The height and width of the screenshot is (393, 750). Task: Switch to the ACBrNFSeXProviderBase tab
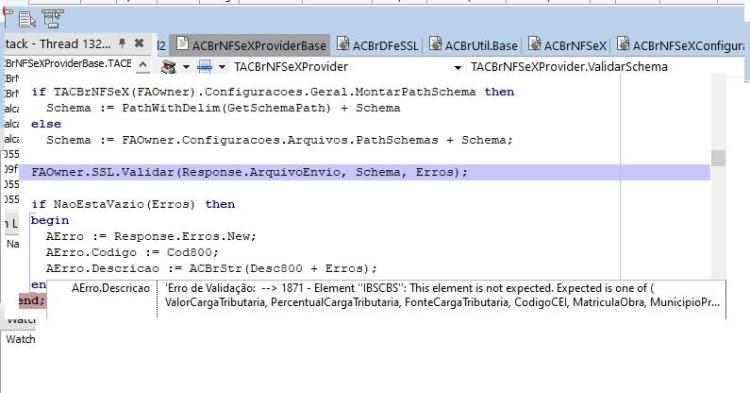pos(250,45)
